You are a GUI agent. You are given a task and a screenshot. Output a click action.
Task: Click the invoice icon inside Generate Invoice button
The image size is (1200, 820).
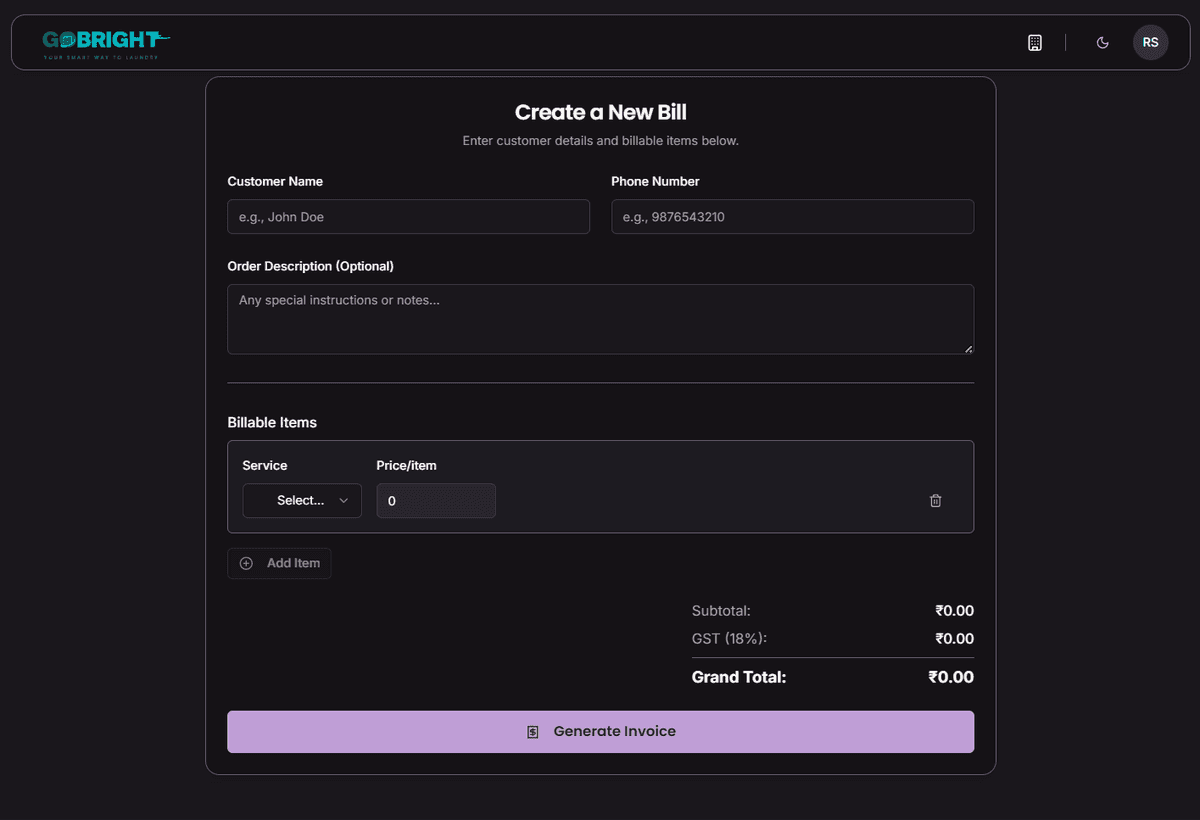532,731
